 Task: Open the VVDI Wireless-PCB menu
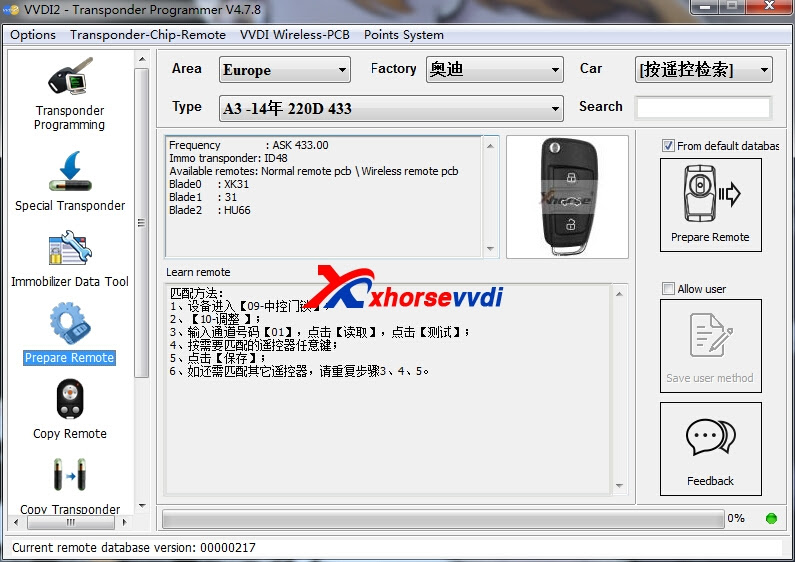point(295,34)
